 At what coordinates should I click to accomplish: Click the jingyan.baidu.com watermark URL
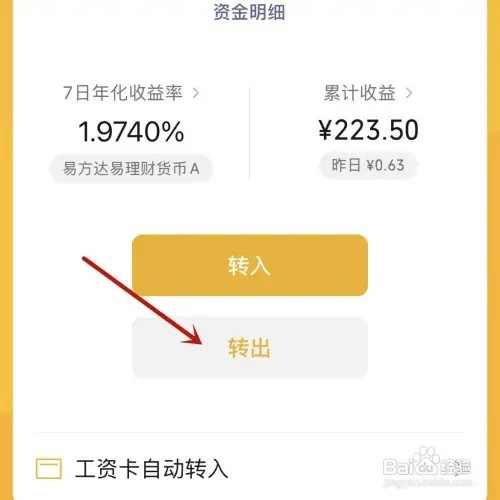click(428, 482)
